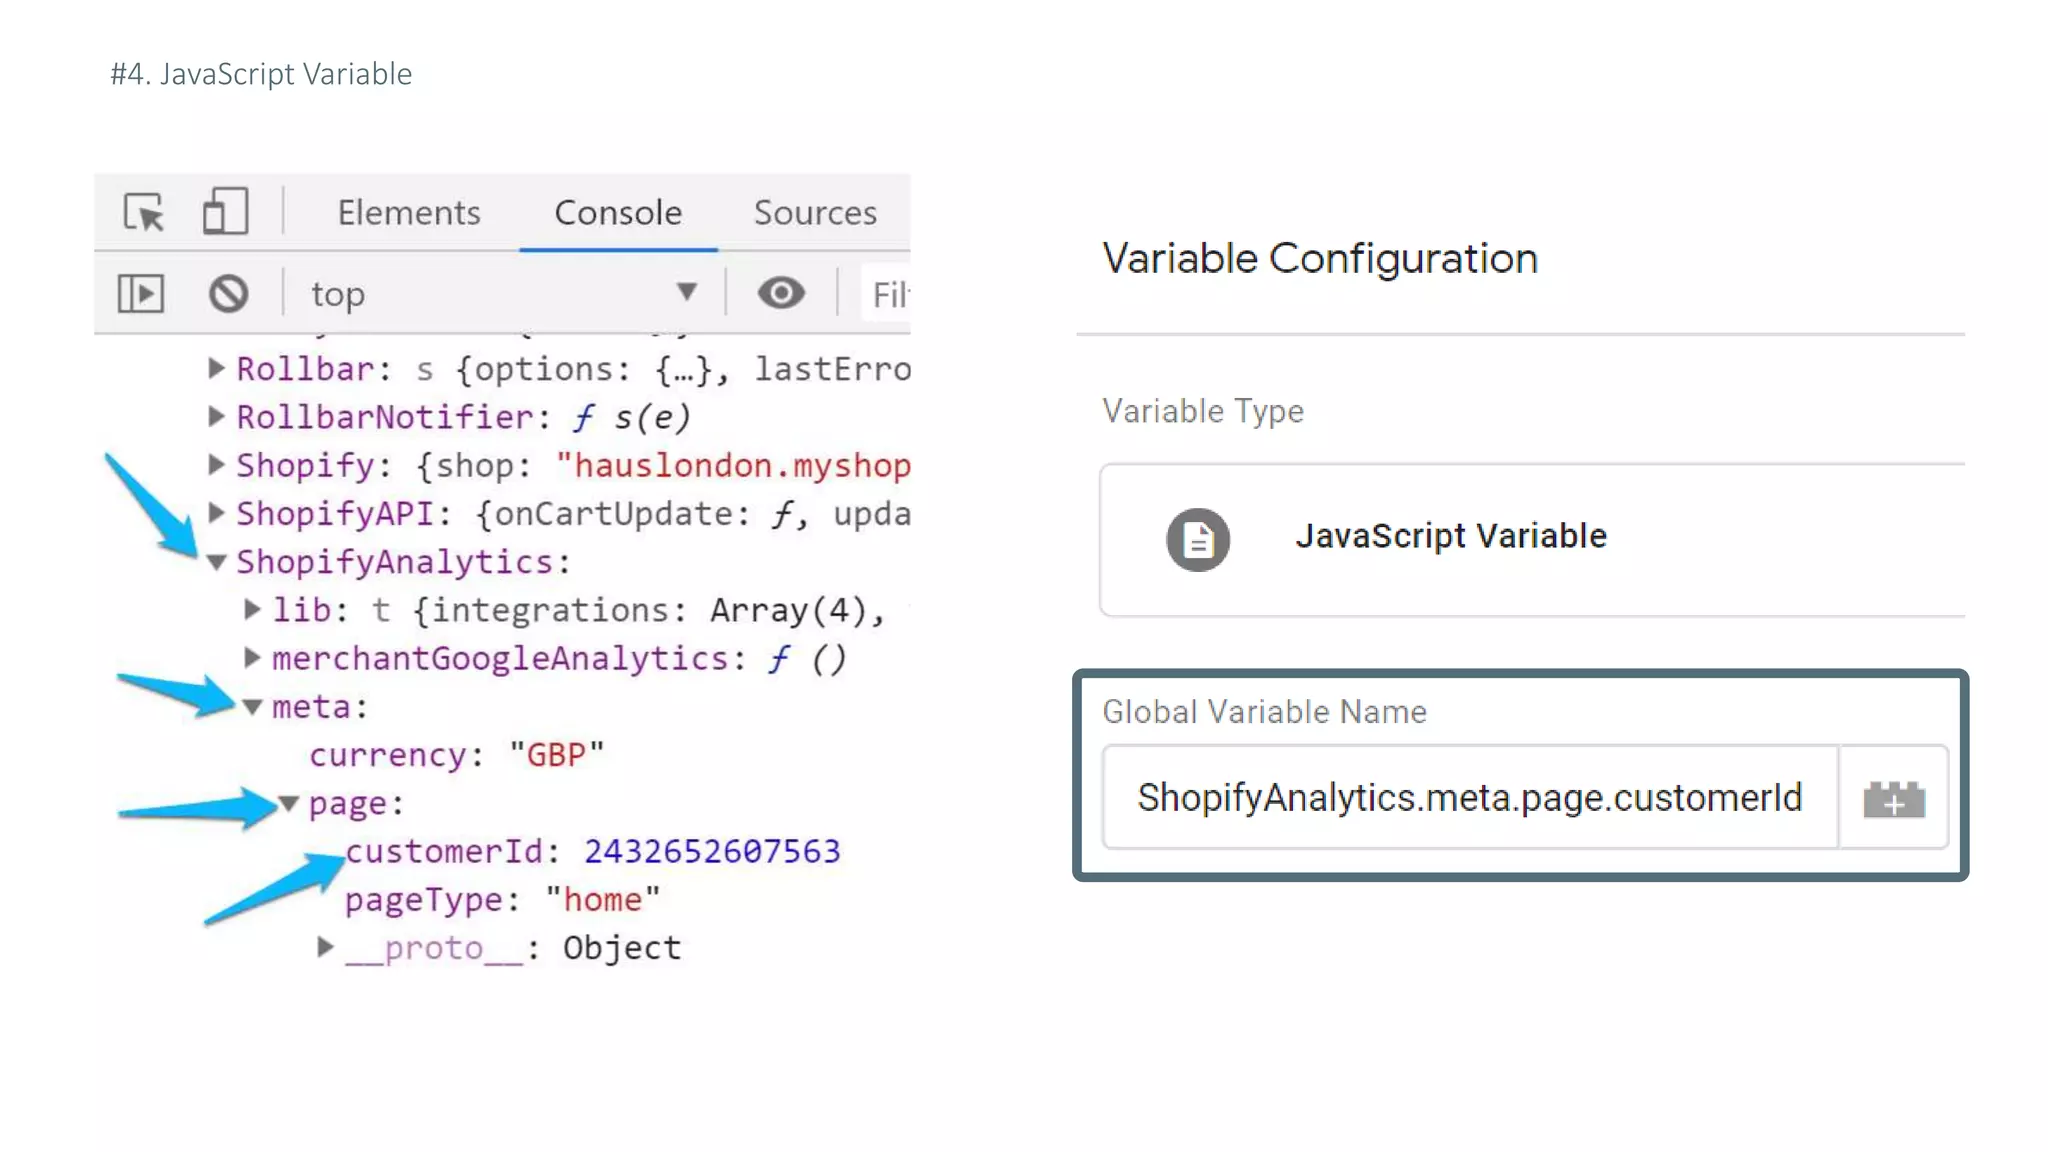Collapse the page object
The image size is (2048, 1152).
[x=289, y=803]
